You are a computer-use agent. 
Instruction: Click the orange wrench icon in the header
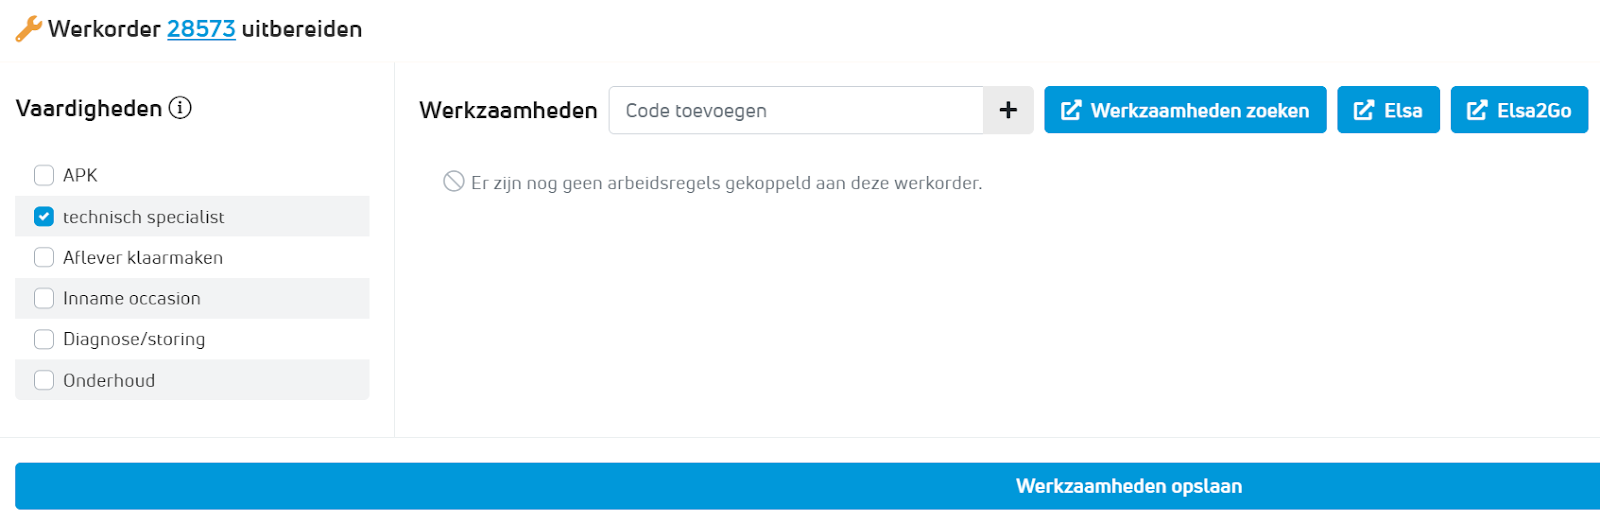[28, 29]
